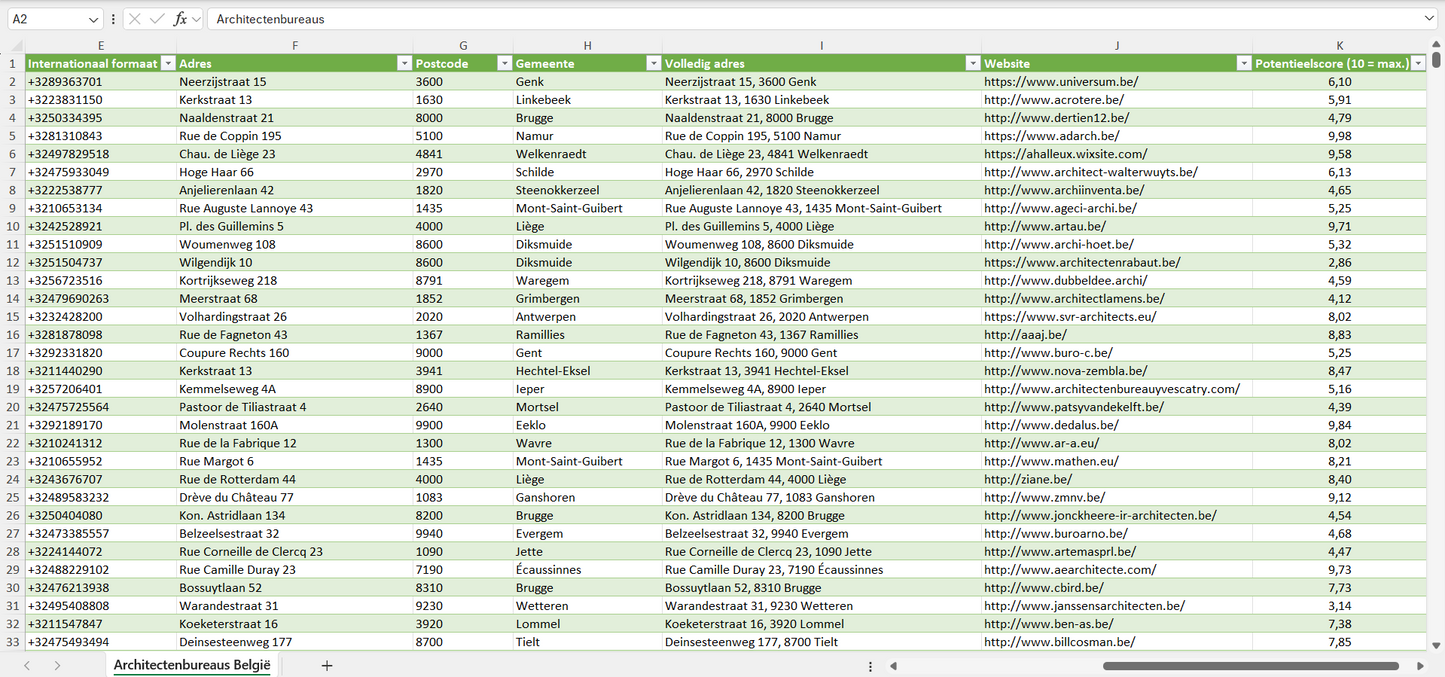Click the right arrow of horizontal scrollbar
Screen dimensions: 1445x677
point(1420,666)
